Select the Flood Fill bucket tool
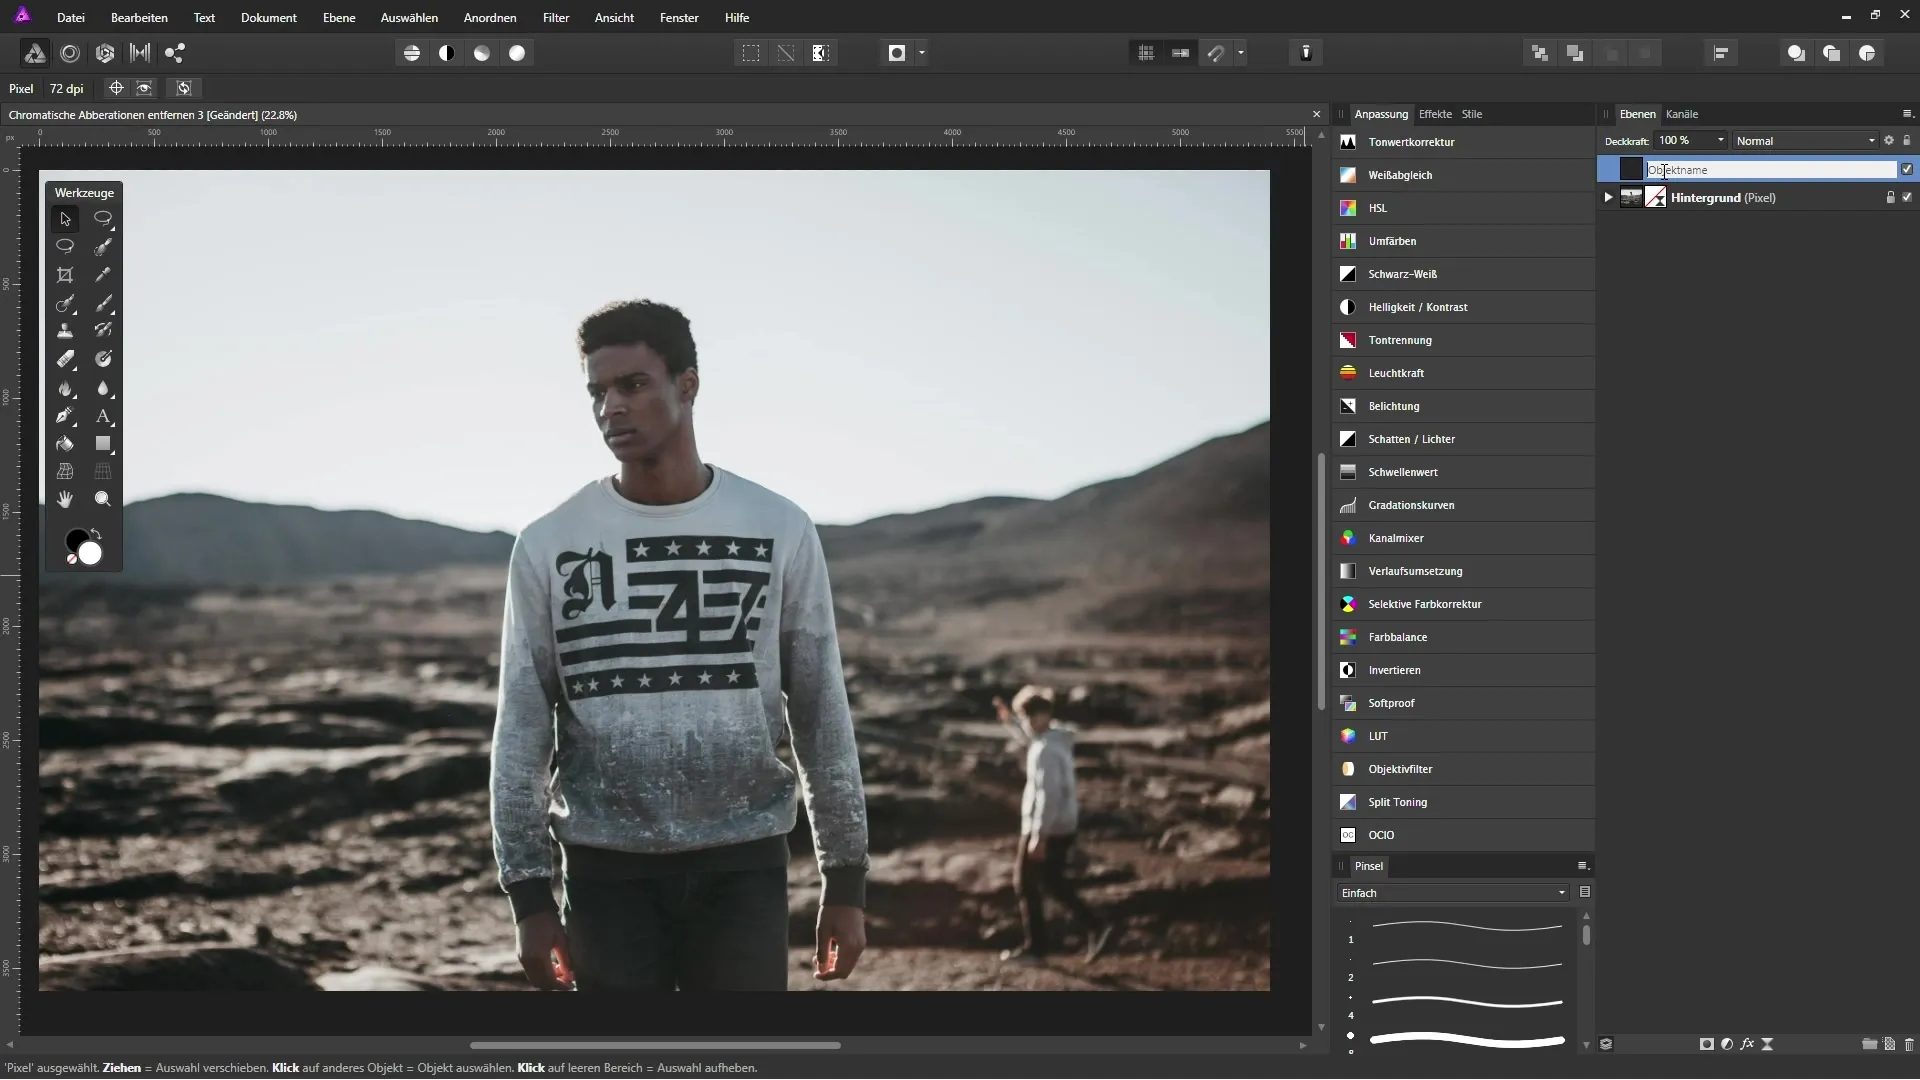The image size is (1920, 1080). click(65, 444)
